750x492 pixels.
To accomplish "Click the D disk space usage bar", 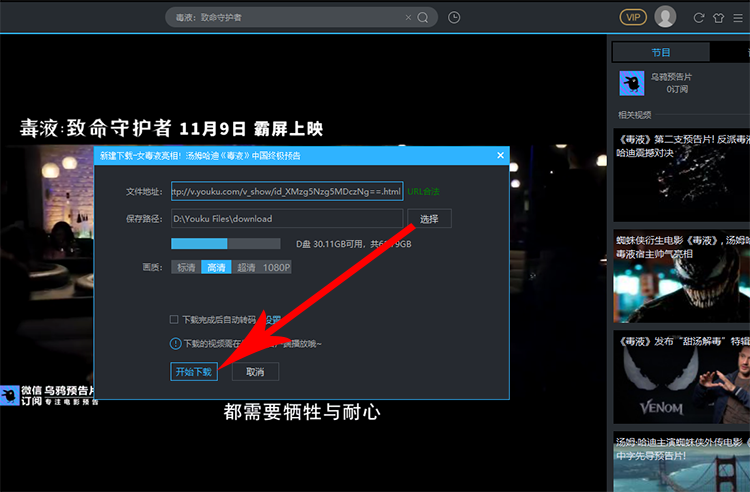I will coord(226,244).
